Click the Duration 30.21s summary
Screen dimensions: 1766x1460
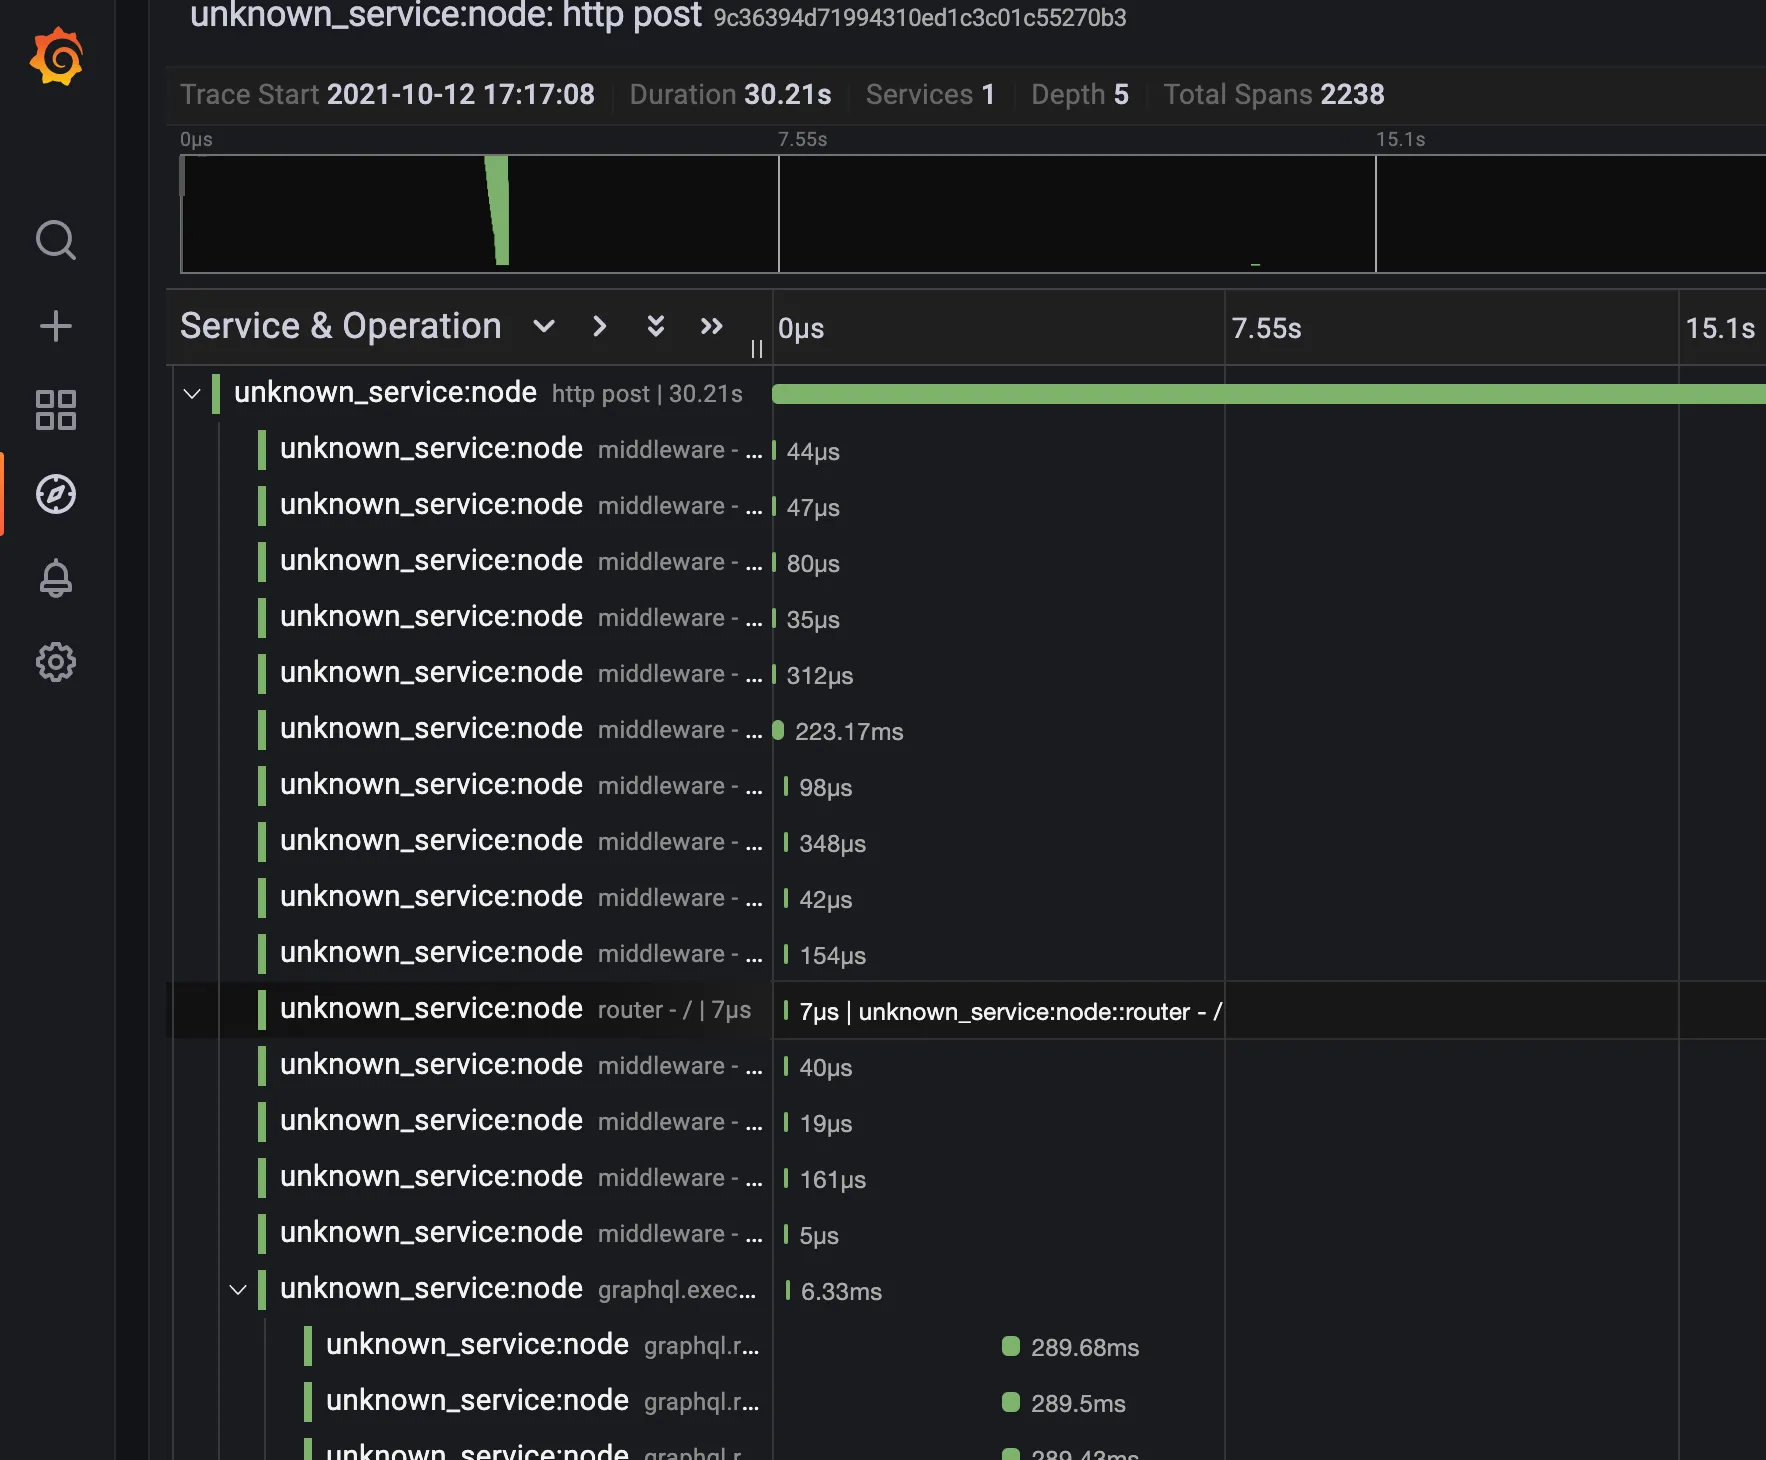[731, 95]
